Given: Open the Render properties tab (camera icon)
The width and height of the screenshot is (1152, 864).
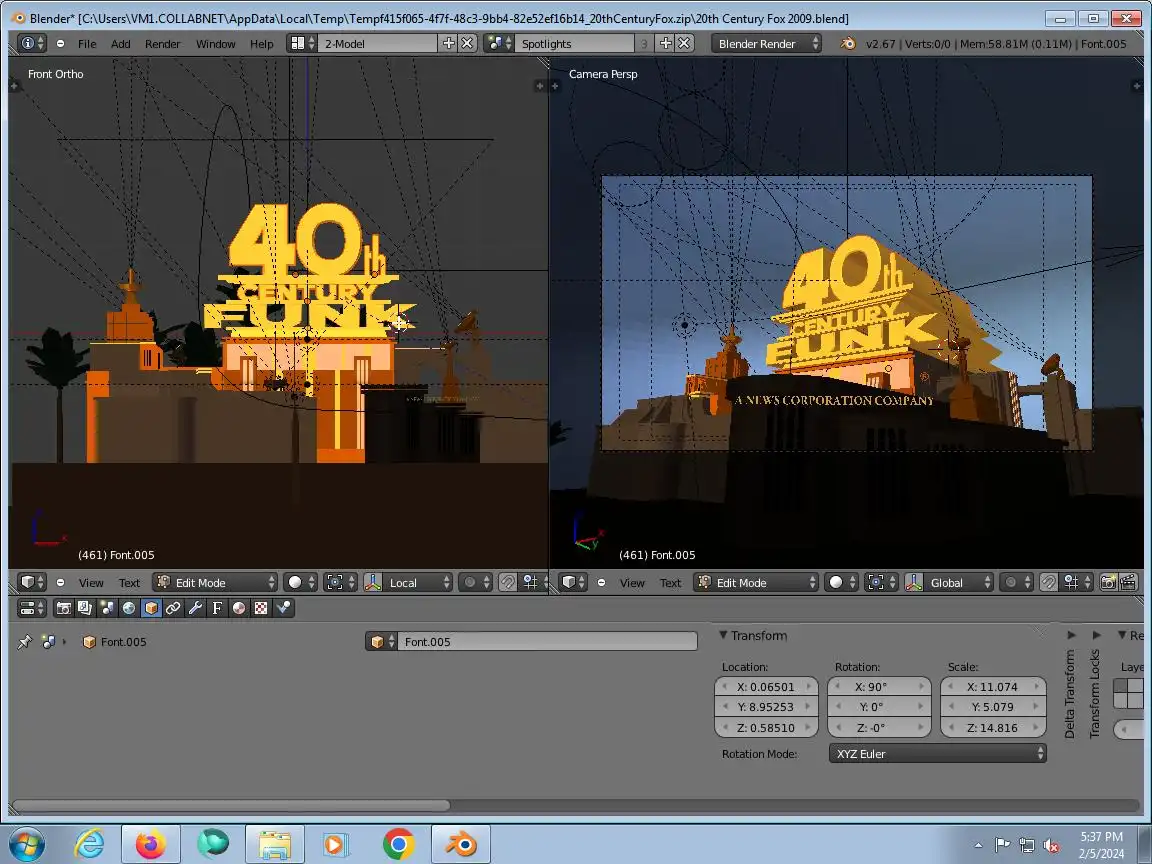Looking at the screenshot, I should 63,608.
